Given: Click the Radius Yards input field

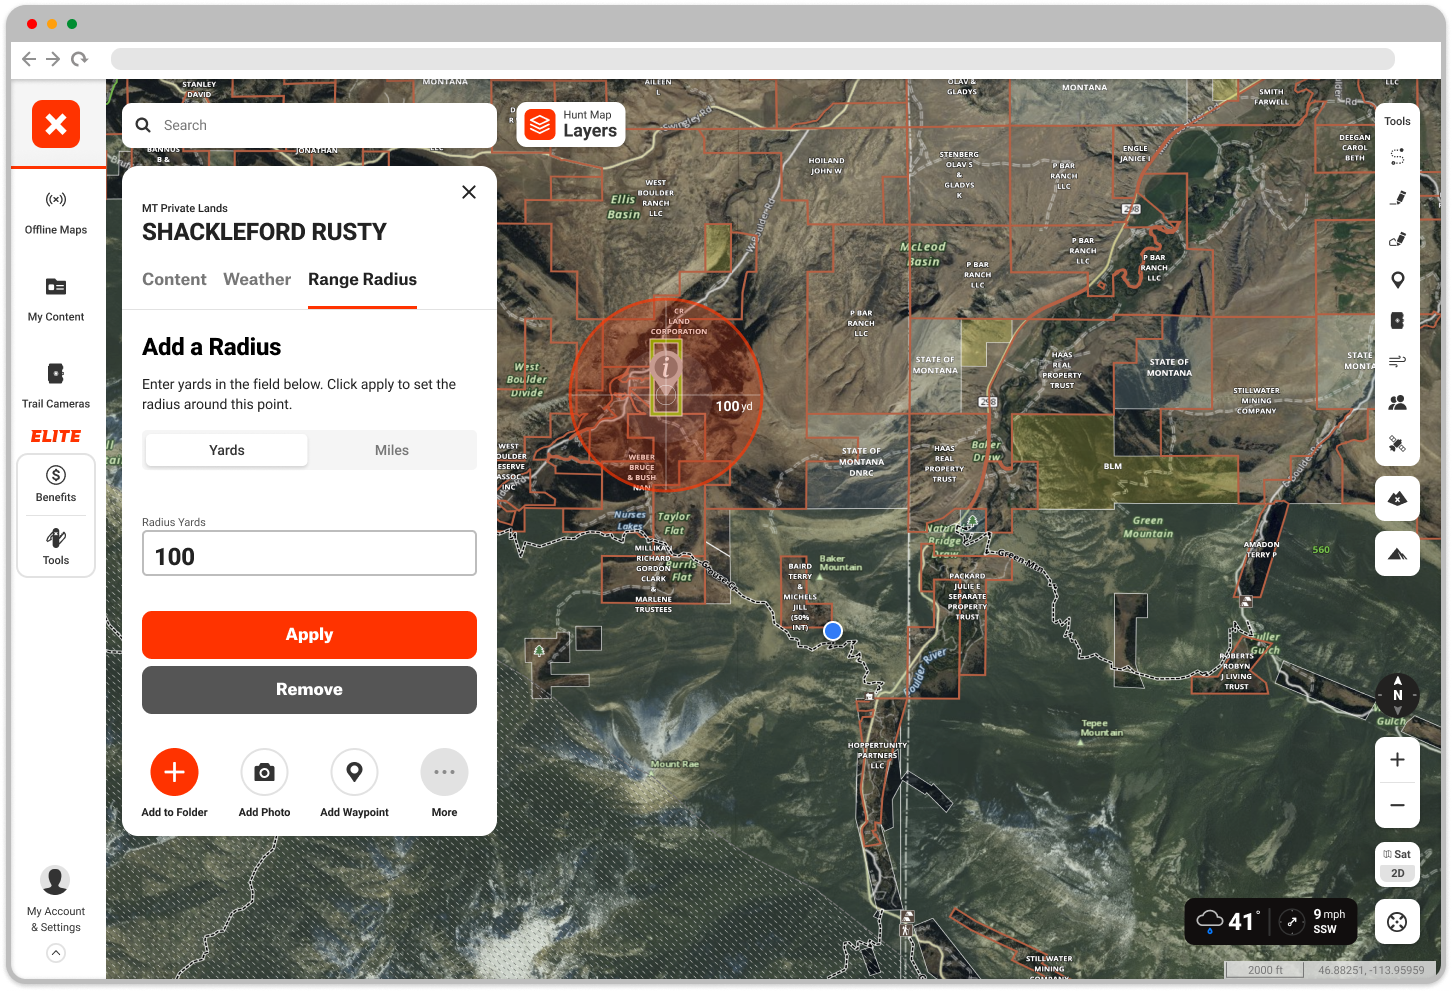Looking at the screenshot, I should point(309,553).
